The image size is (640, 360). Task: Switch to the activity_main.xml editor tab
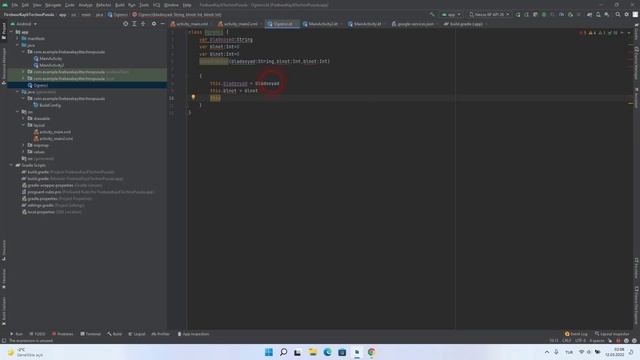click(x=191, y=24)
